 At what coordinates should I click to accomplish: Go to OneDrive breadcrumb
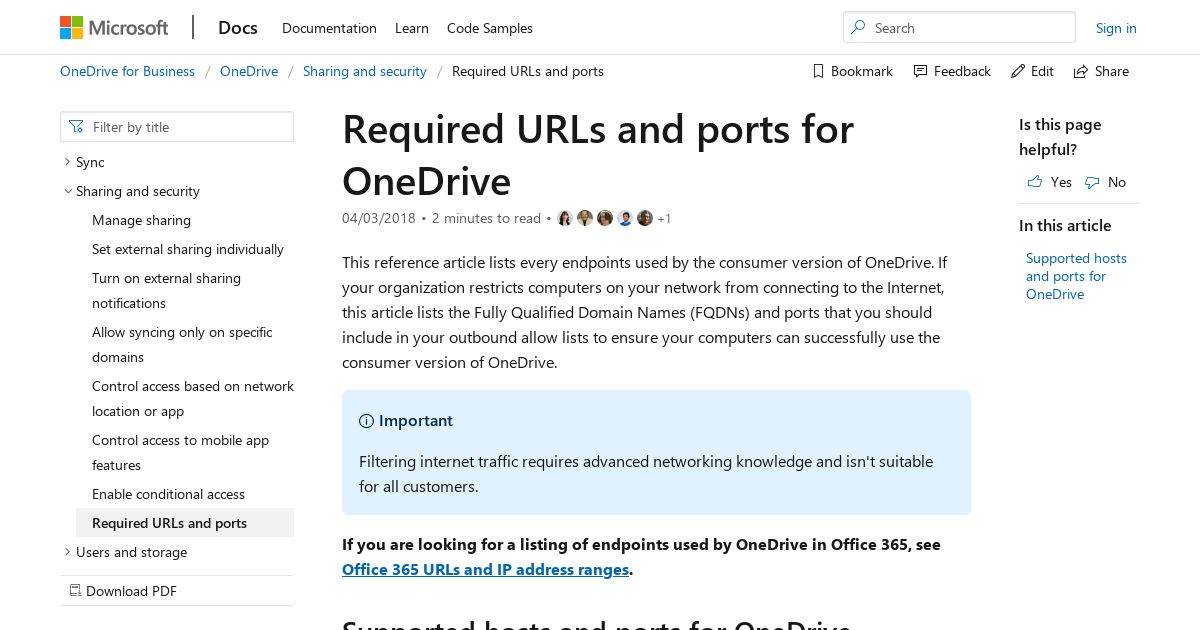(x=249, y=71)
